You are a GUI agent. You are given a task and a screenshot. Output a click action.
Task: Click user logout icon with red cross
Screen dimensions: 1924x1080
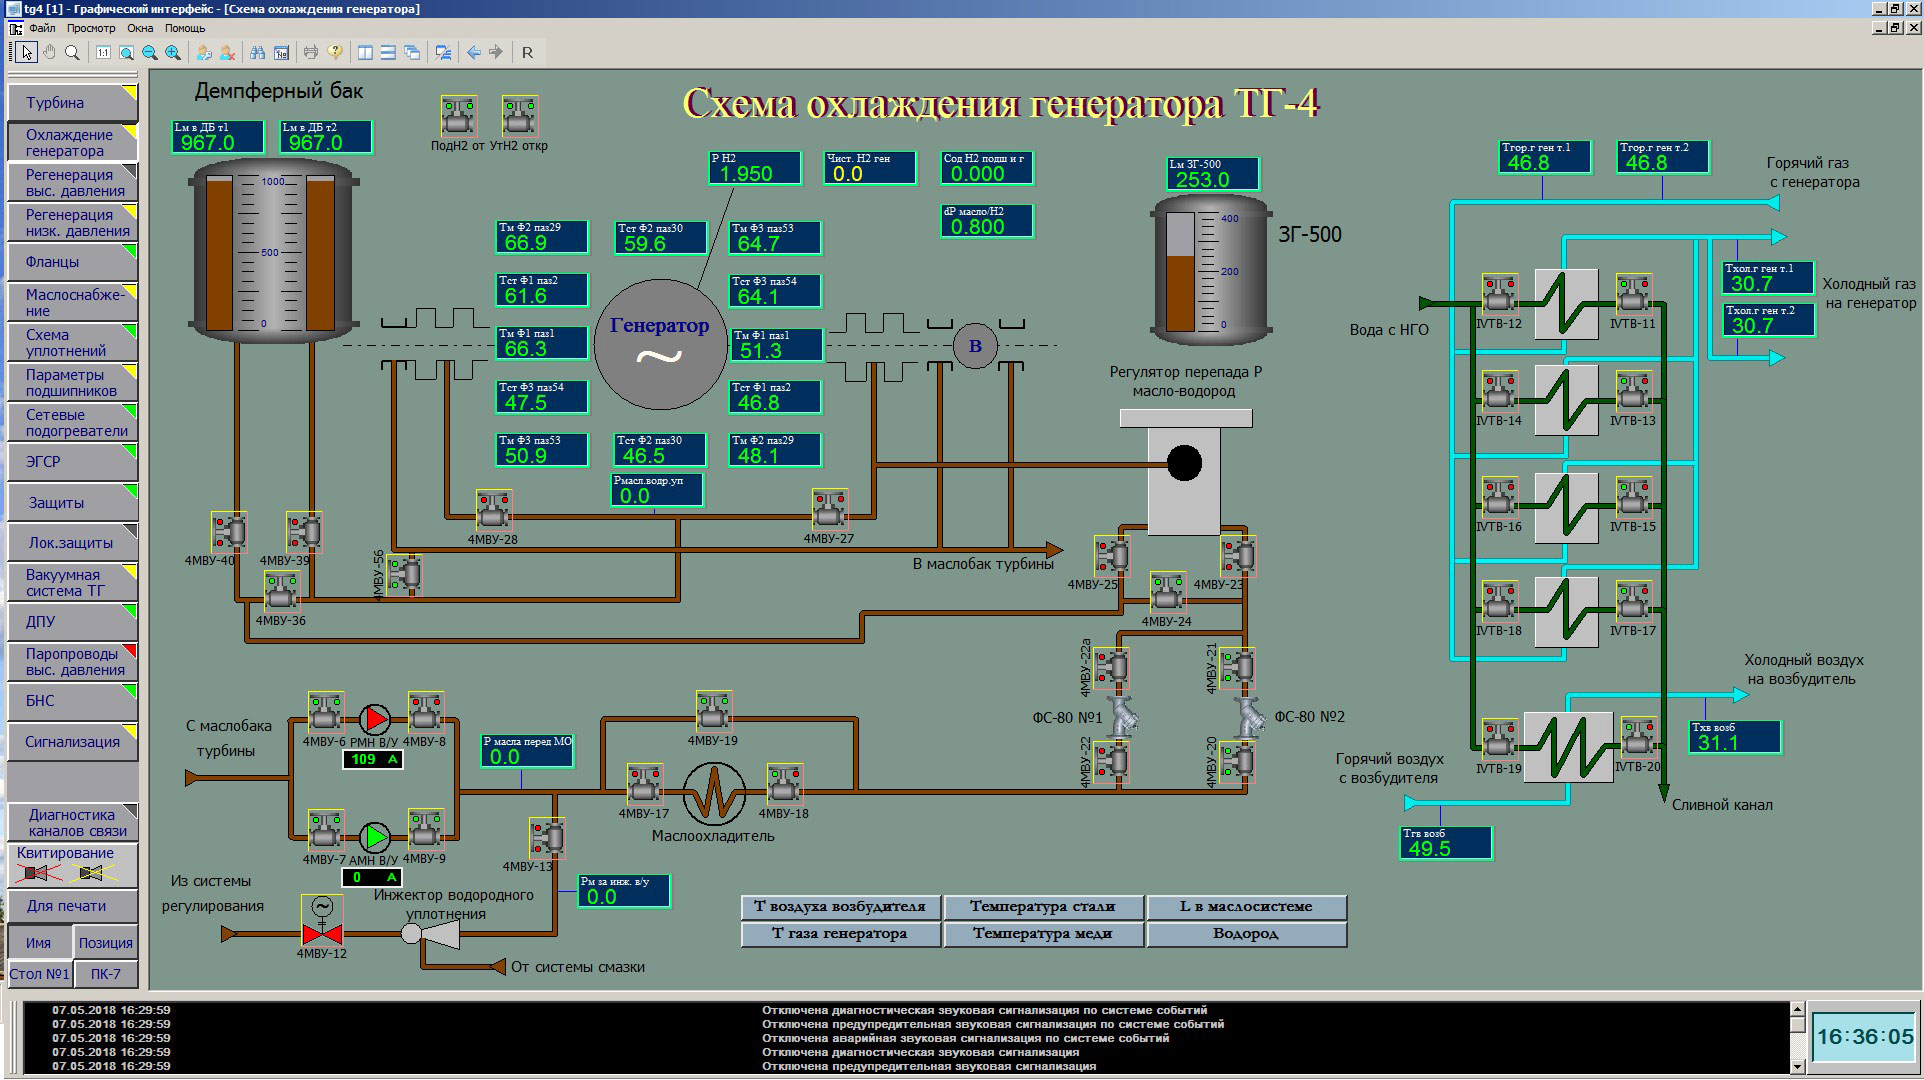coord(227,52)
